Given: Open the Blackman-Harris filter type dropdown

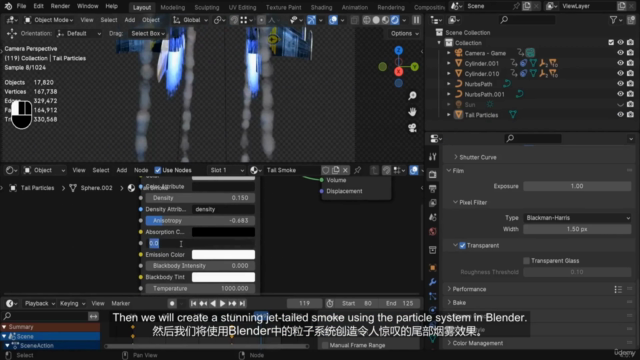Looking at the screenshot, I should pos(577,218).
